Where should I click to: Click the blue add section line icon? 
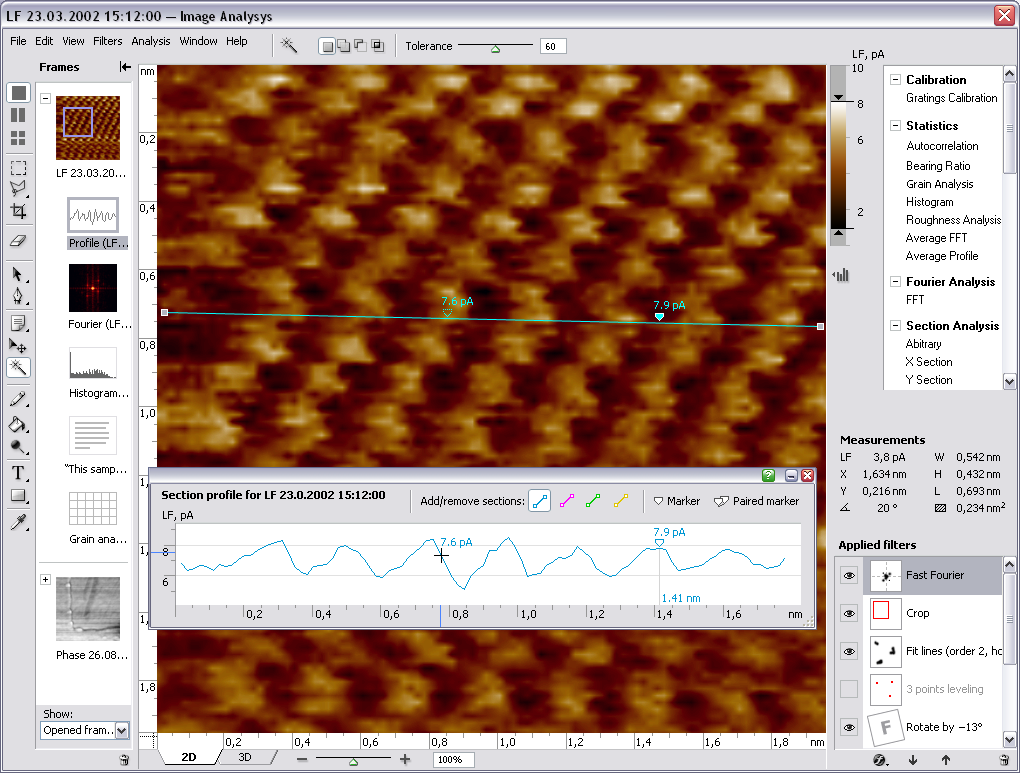(541, 501)
